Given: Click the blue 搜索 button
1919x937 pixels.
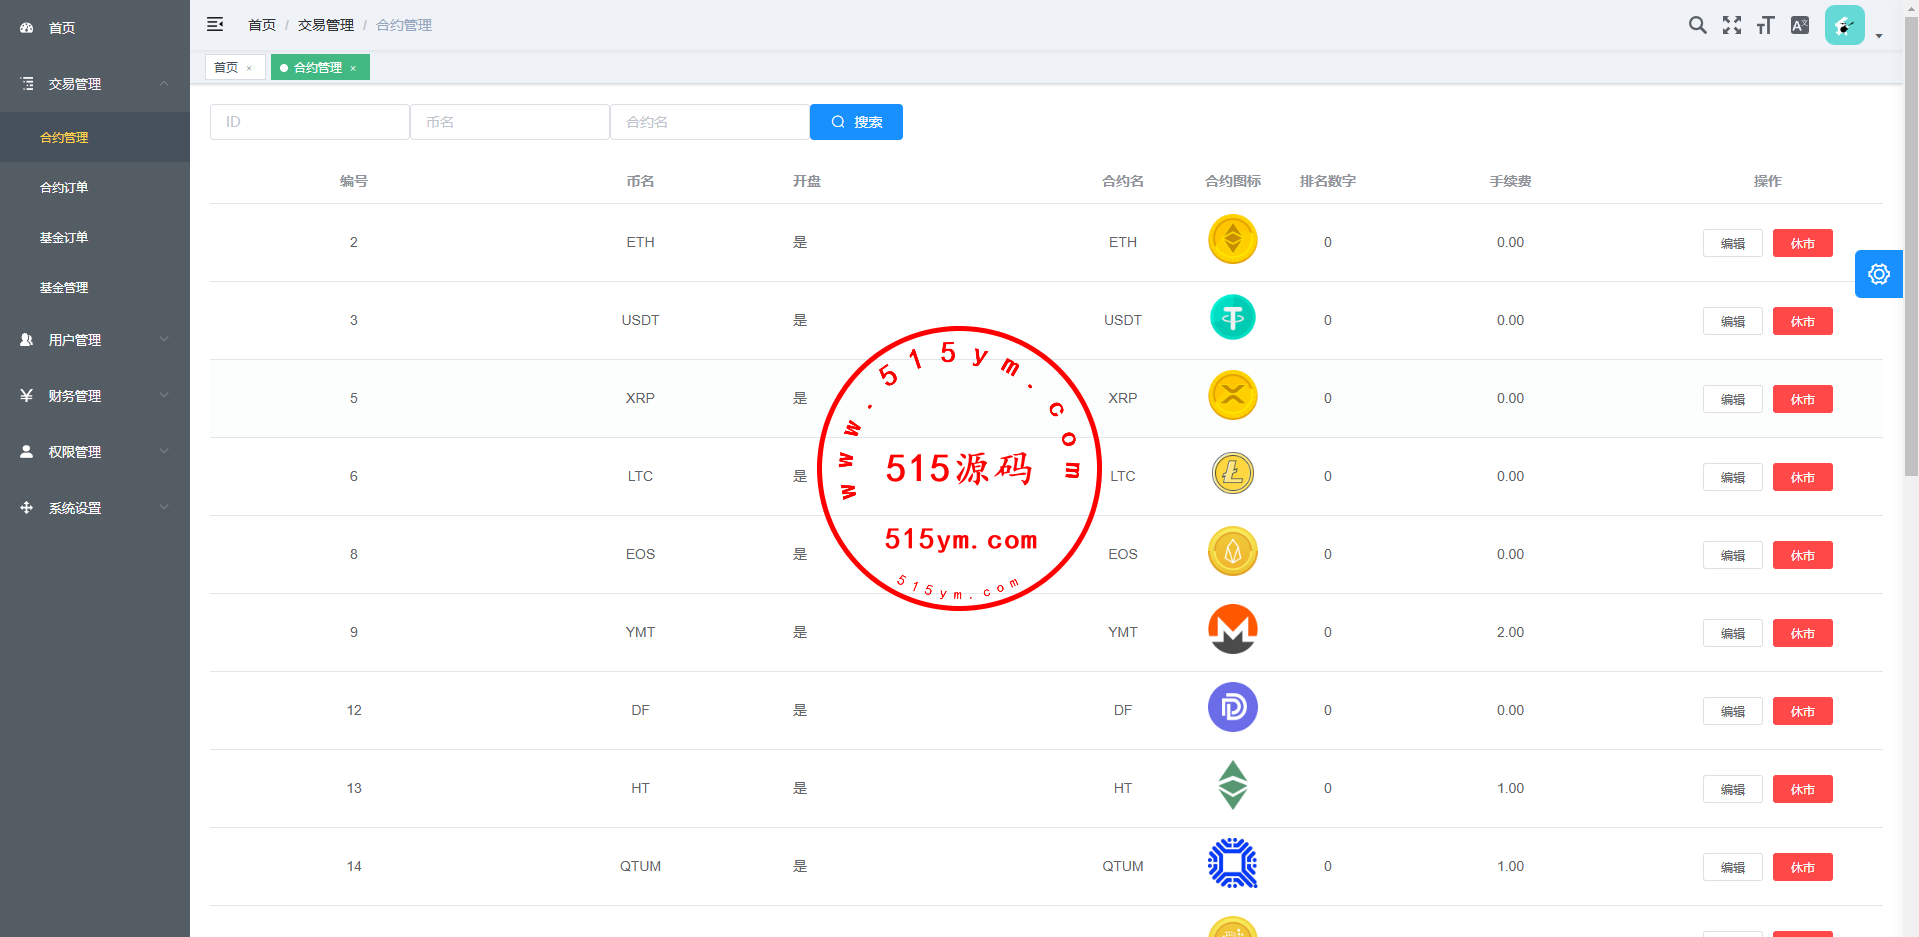Looking at the screenshot, I should [856, 122].
